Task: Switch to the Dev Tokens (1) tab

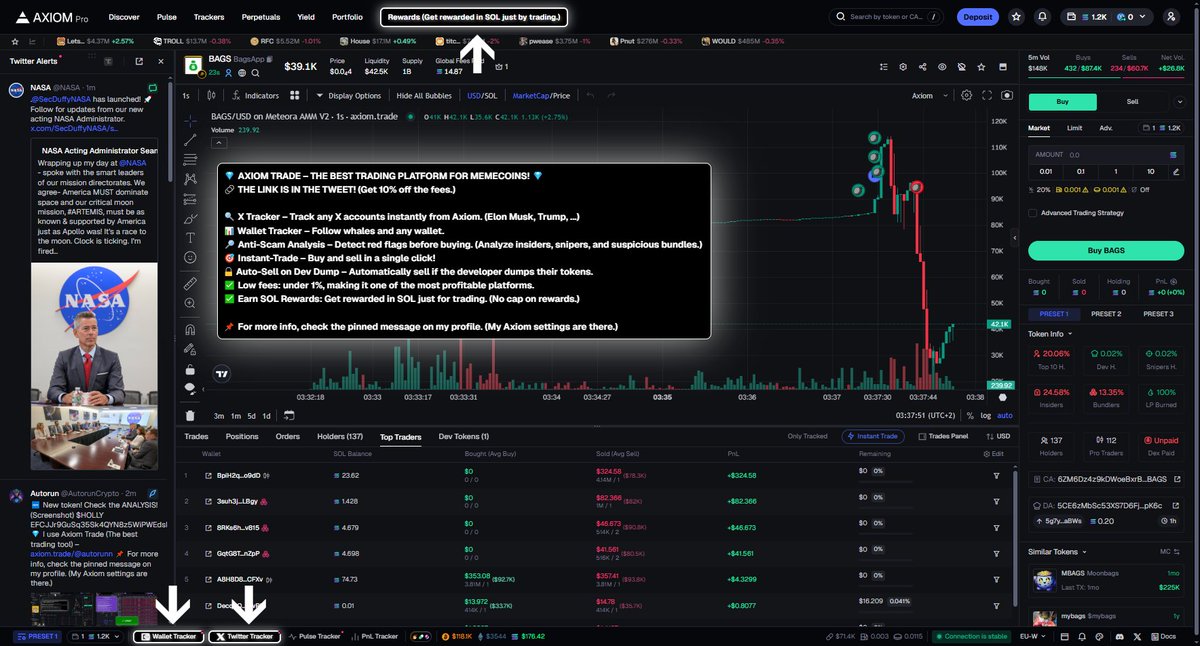Action: click(x=464, y=436)
